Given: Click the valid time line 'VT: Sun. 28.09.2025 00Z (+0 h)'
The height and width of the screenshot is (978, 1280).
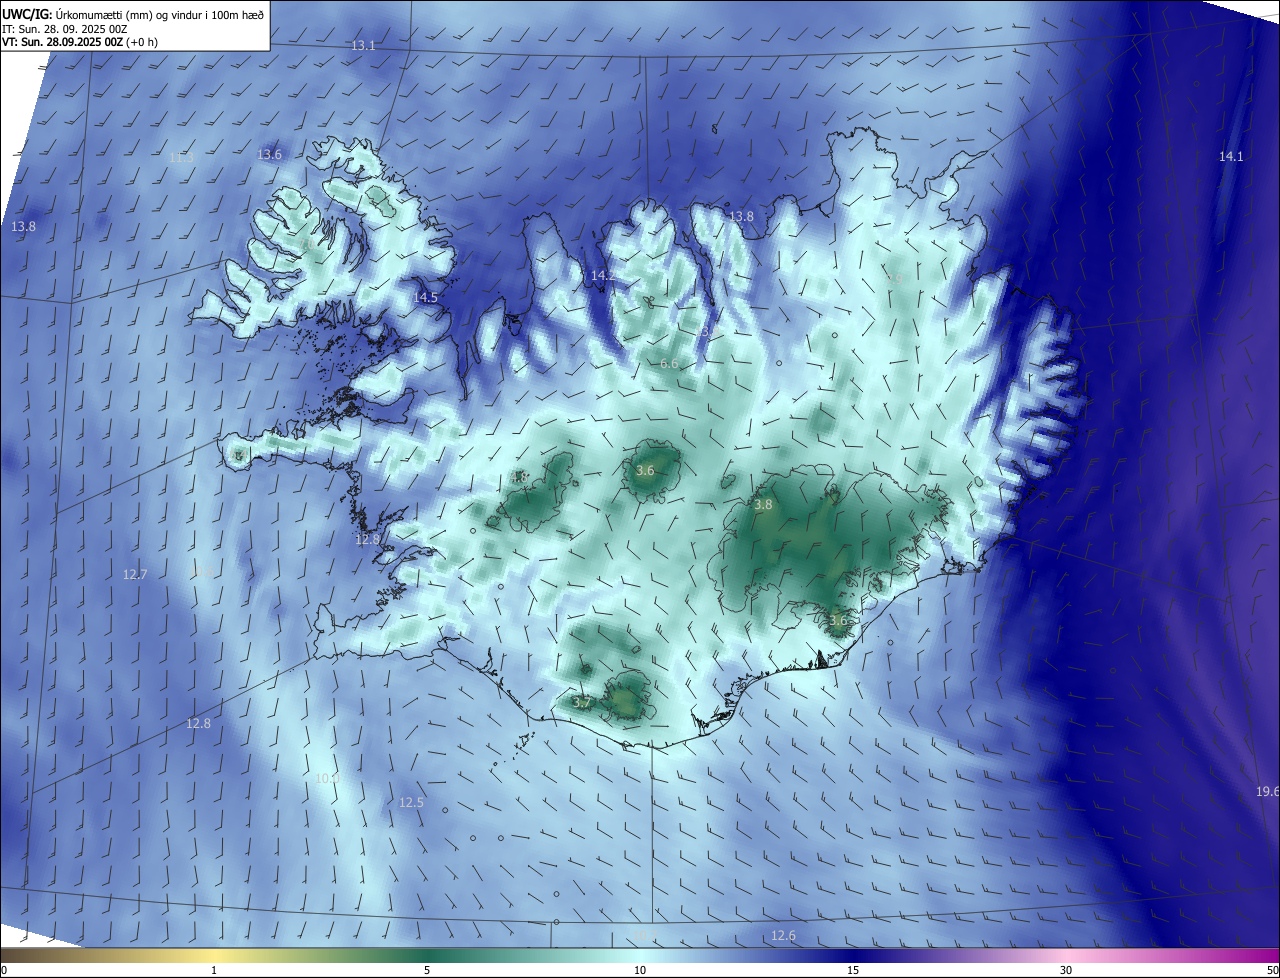Looking at the screenshot, I should 80,42.
